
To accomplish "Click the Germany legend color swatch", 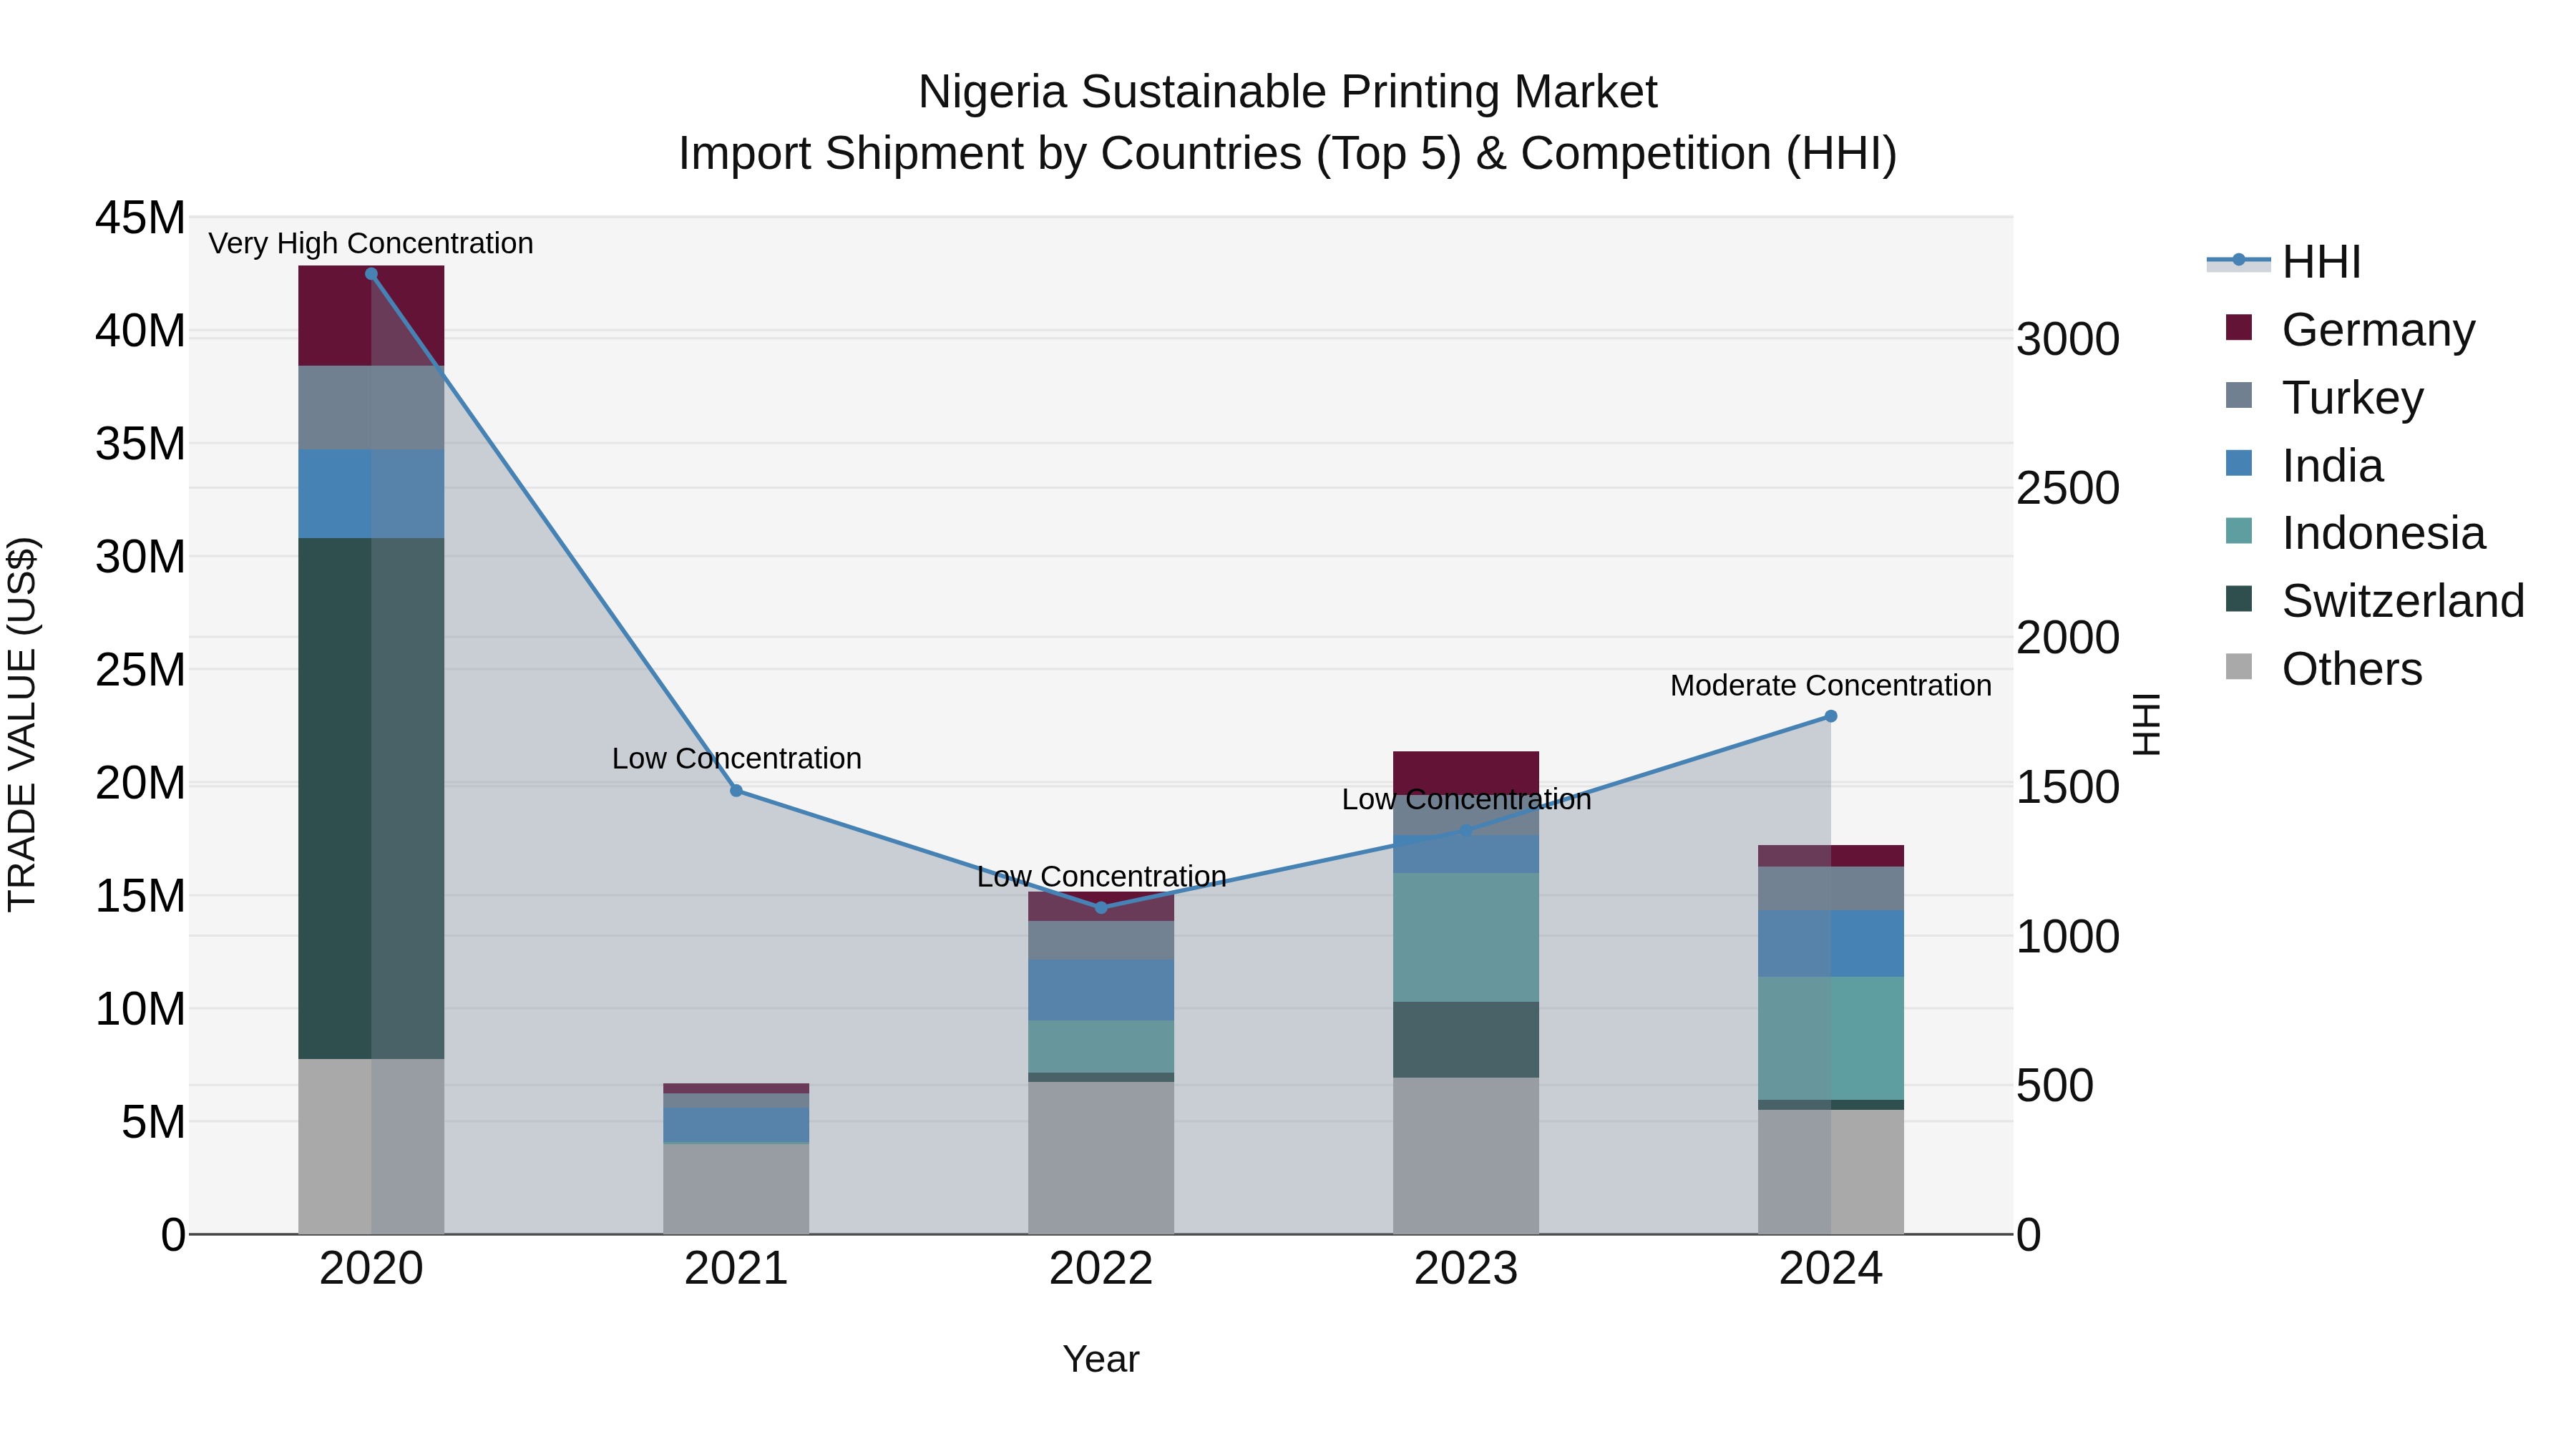I will 2239,328.
